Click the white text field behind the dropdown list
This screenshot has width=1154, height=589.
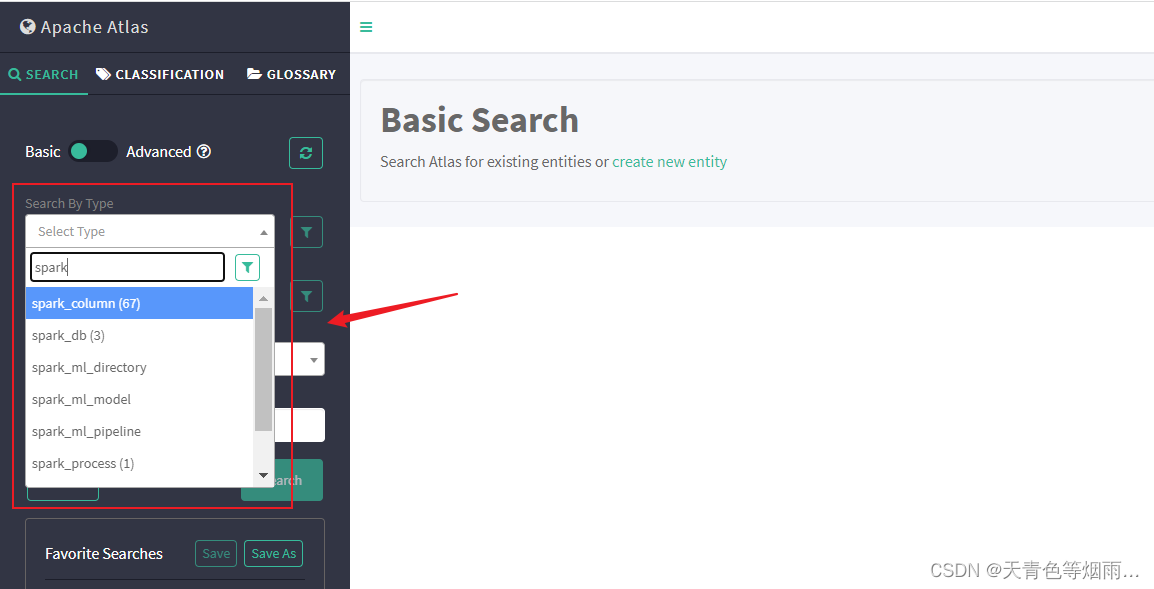click(300, 426)
